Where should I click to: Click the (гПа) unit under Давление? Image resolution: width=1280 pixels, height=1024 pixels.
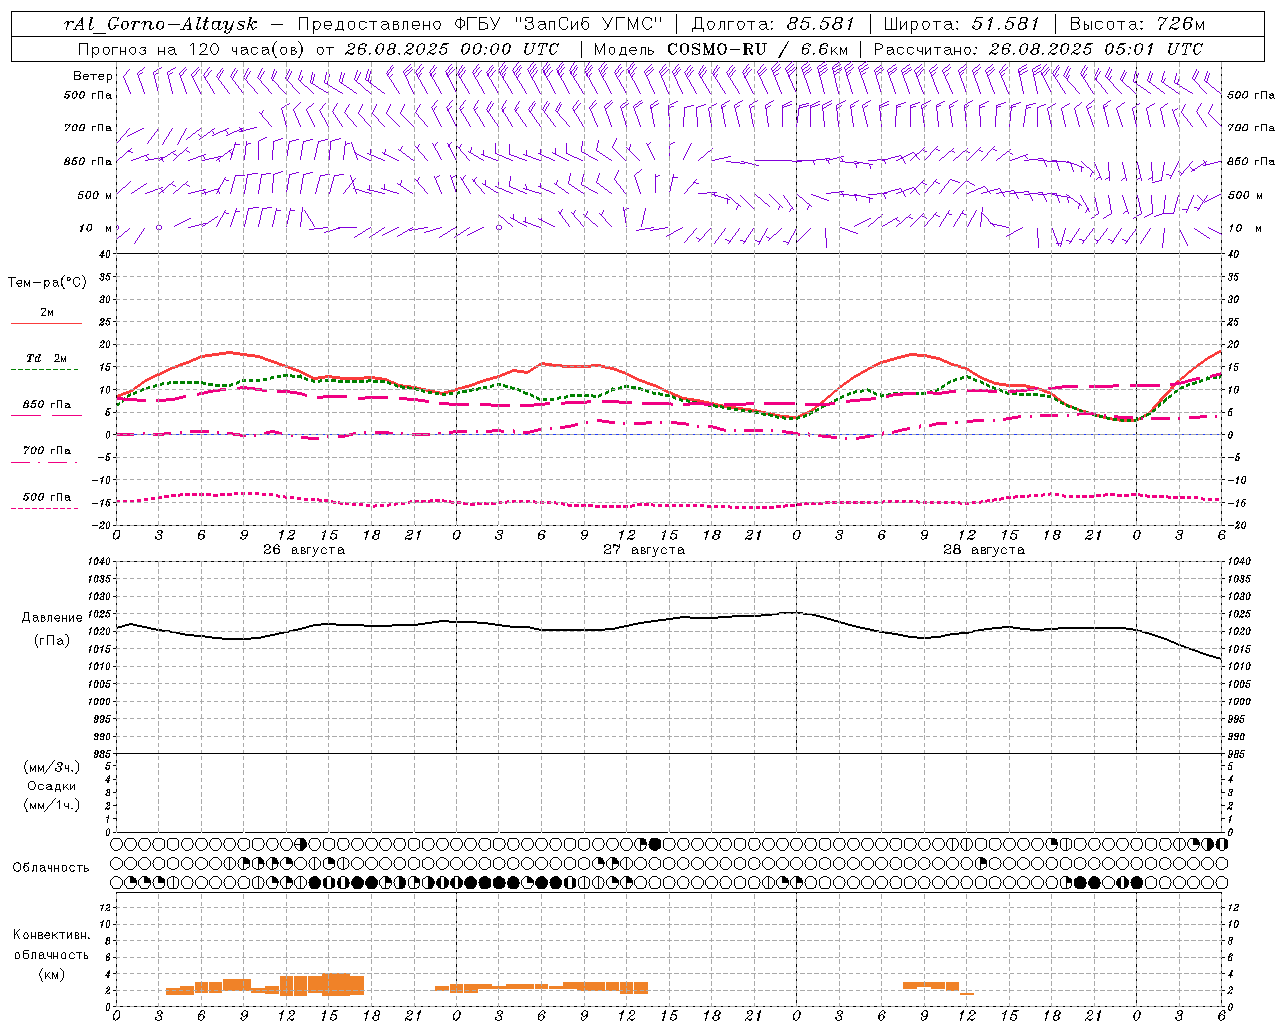(52, 641)
